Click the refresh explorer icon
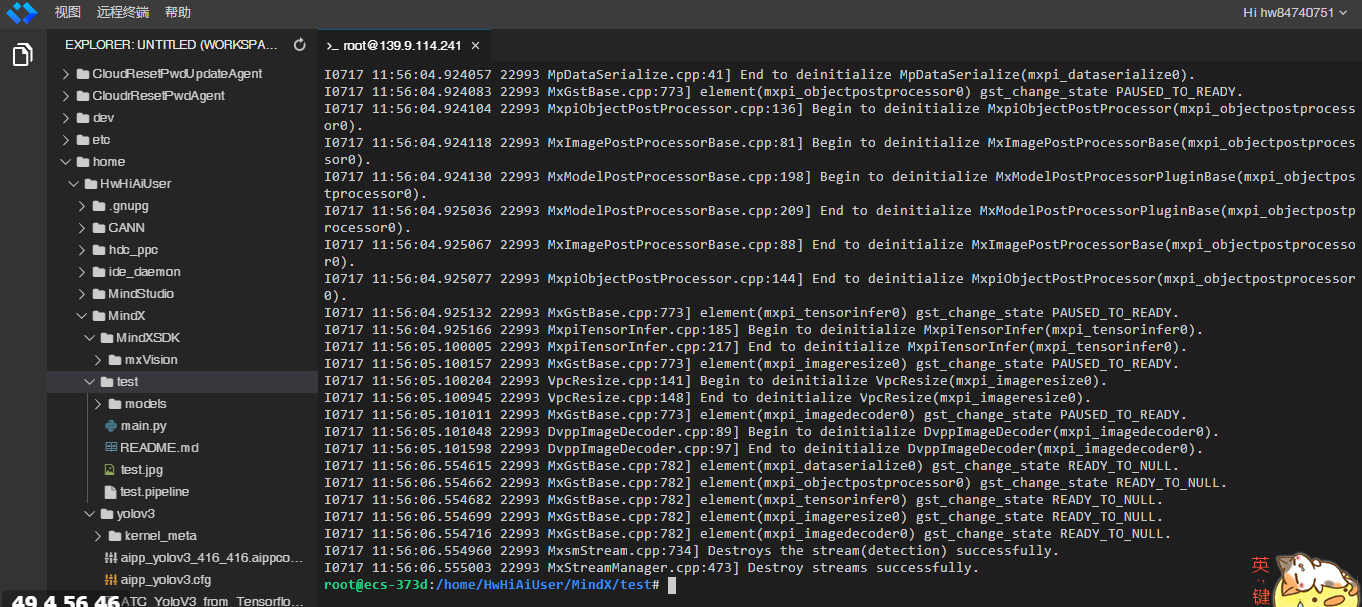This screenshot has height=607, width=1362. click(299, 45)
